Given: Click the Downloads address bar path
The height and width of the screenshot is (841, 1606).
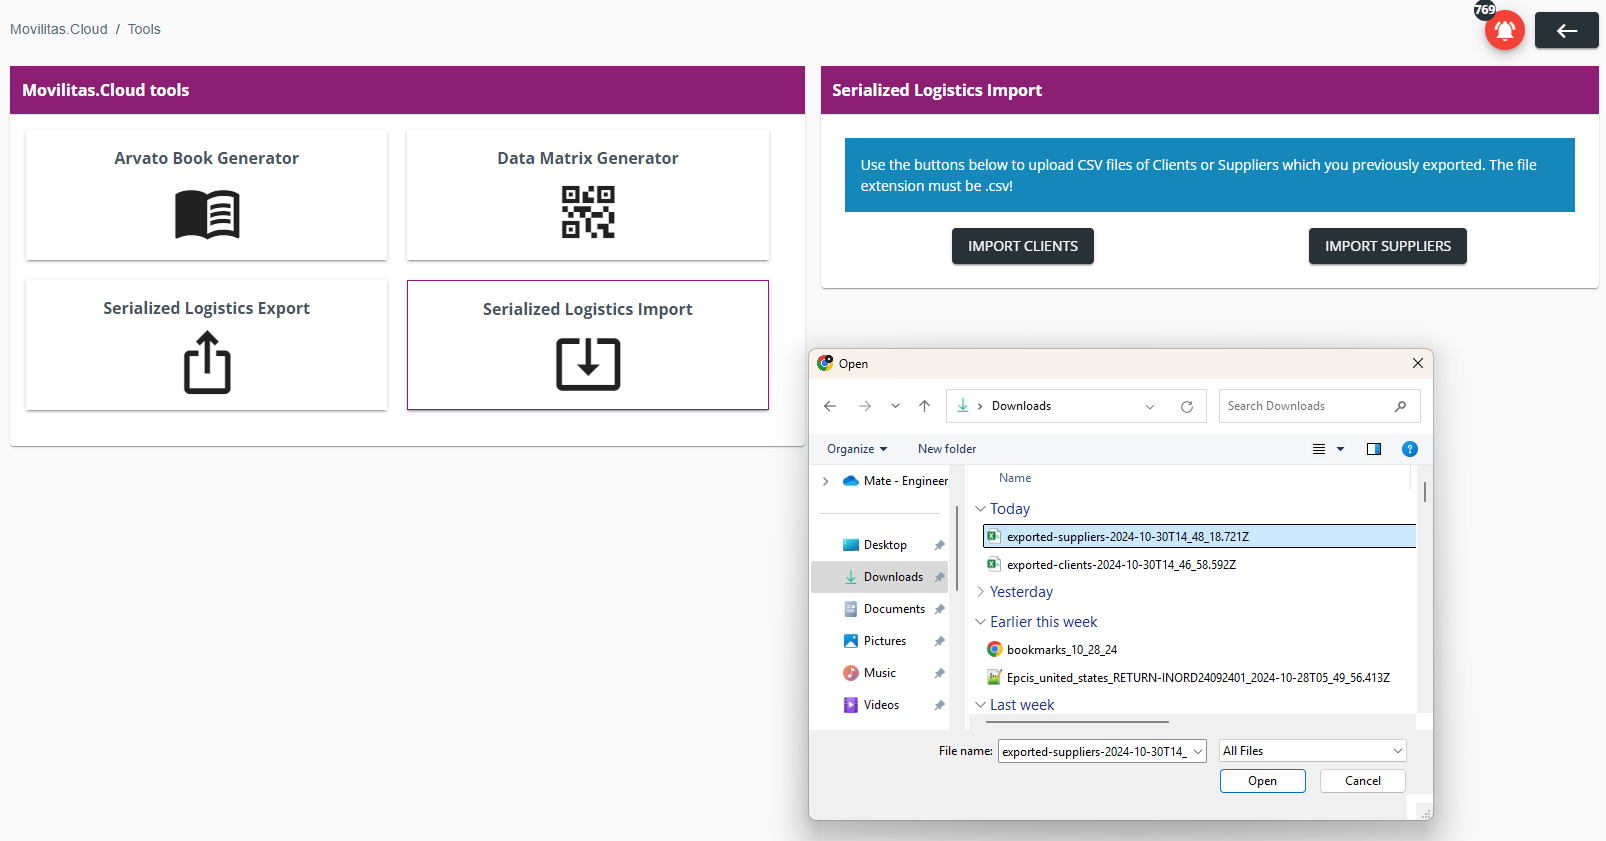Looking at the screenshot, I should tap(1021, 406).
